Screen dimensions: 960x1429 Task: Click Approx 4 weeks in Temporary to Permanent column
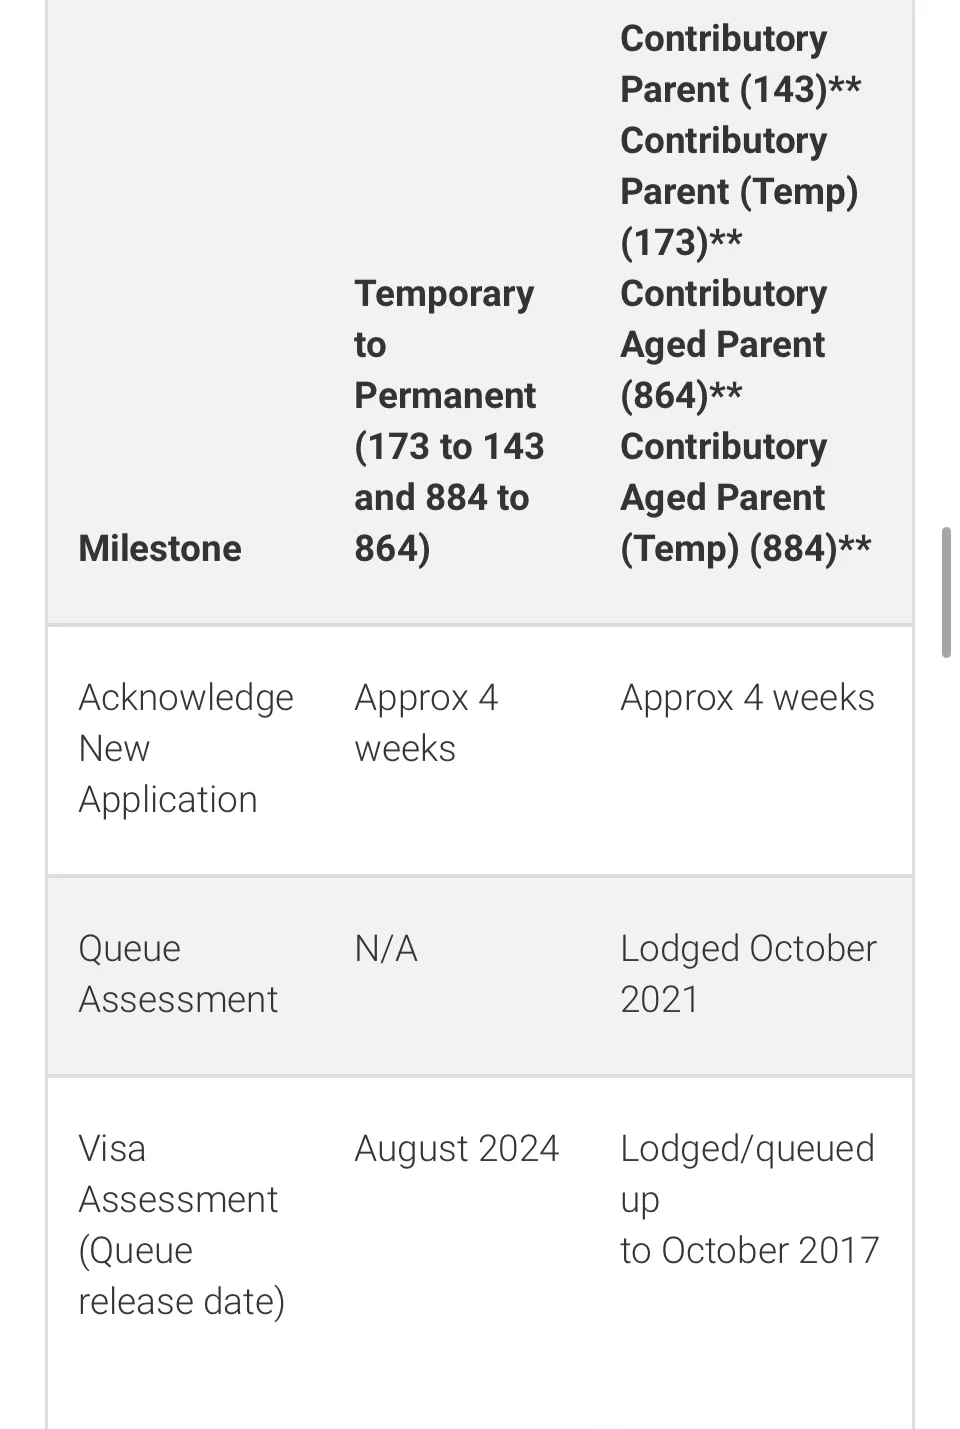(426, 722)
